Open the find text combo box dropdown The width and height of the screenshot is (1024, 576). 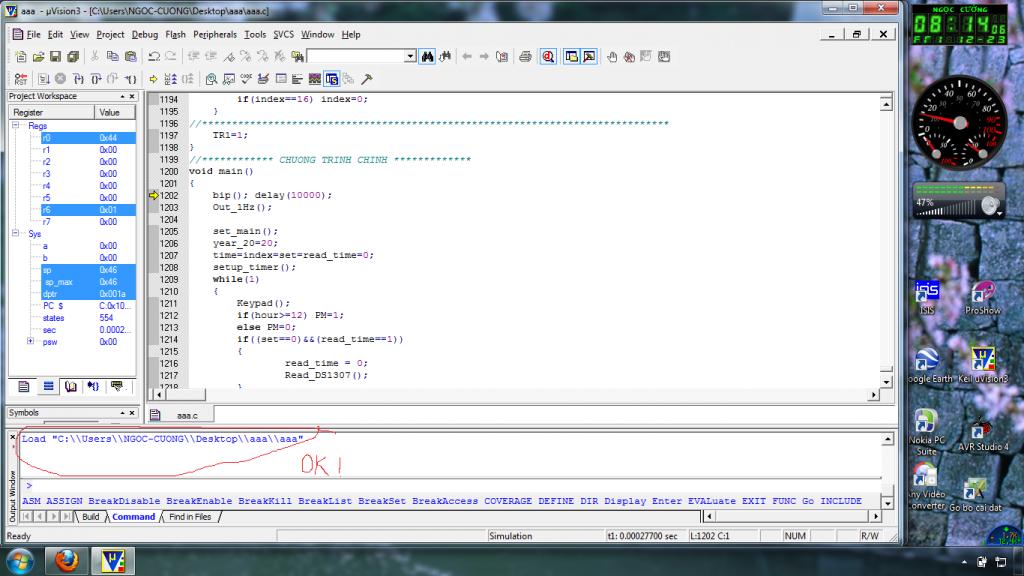pyautogui.click(x=410, y=57)
